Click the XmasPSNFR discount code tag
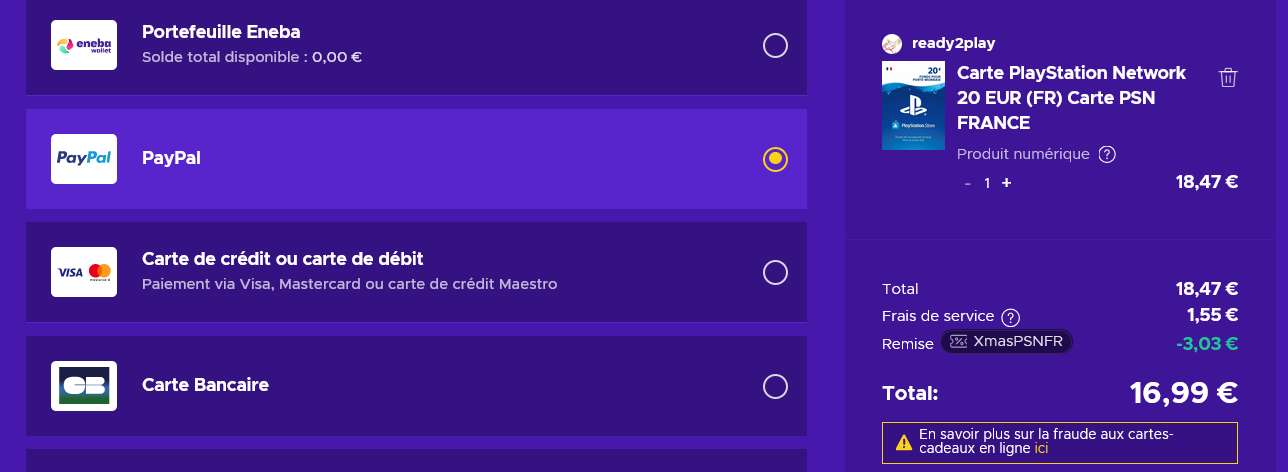Screen dimensions: 1288x472 (1007, 342)
